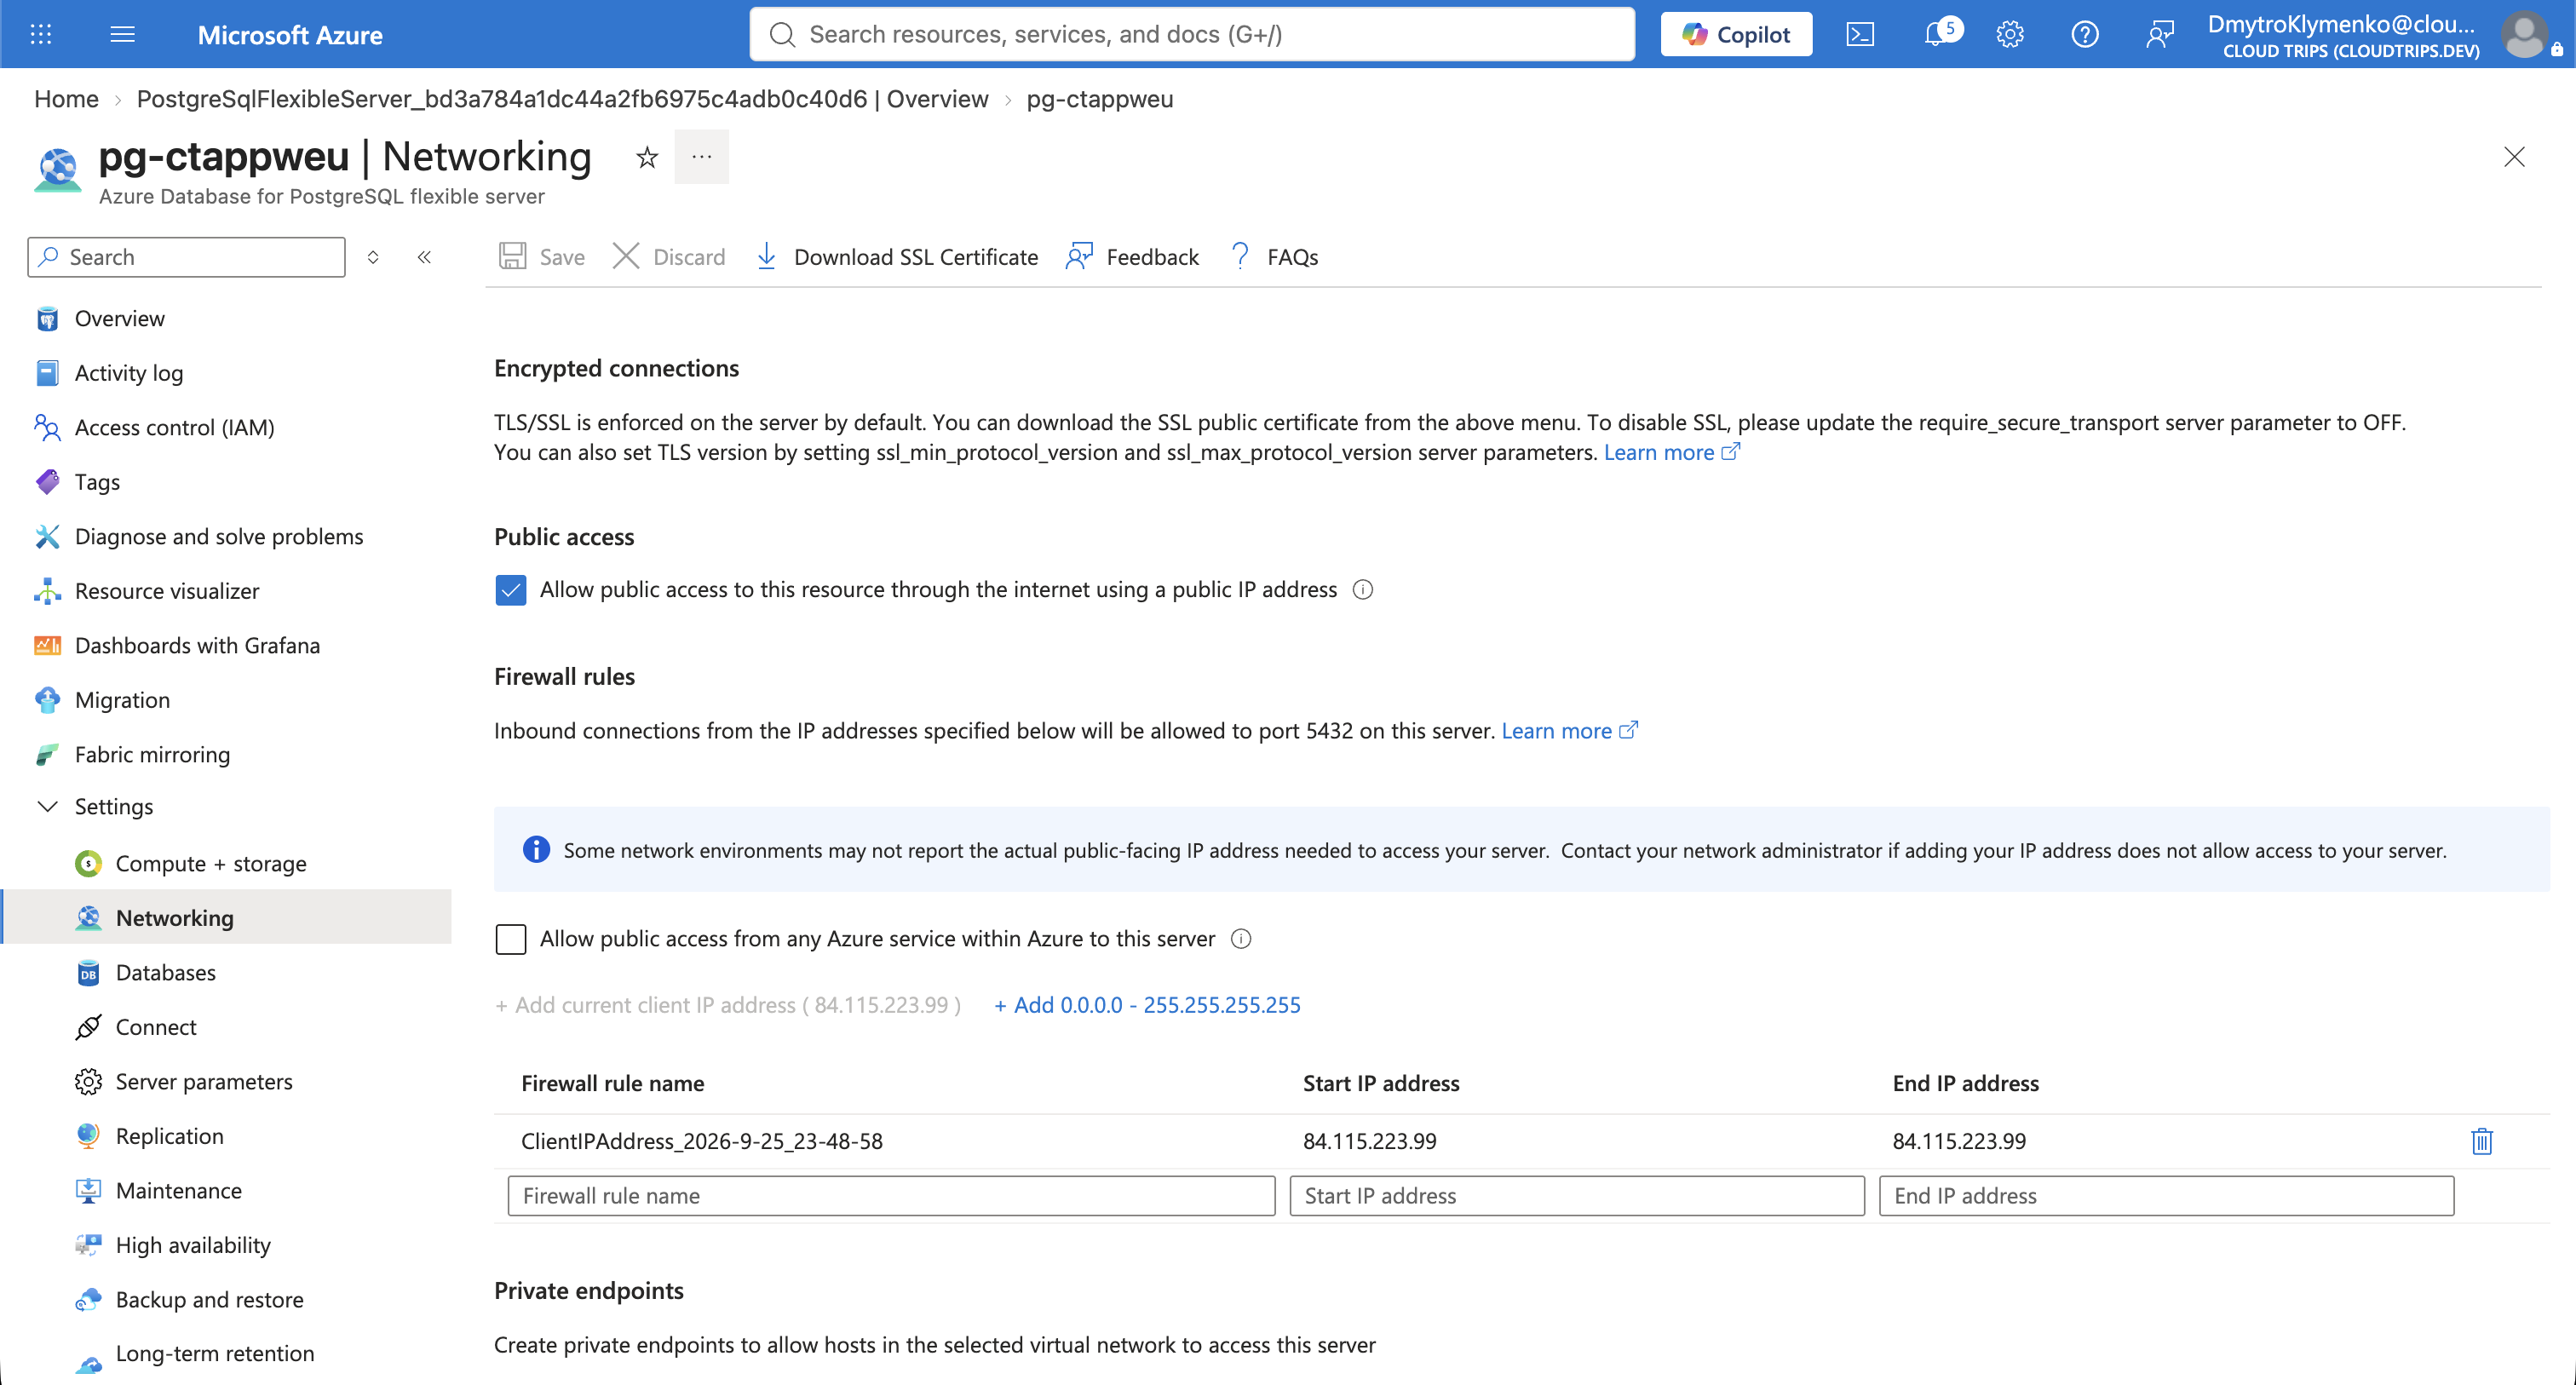2576x1385 pixels.
Task: Select Networking in the sidebar
Action: tap(226, 918)
